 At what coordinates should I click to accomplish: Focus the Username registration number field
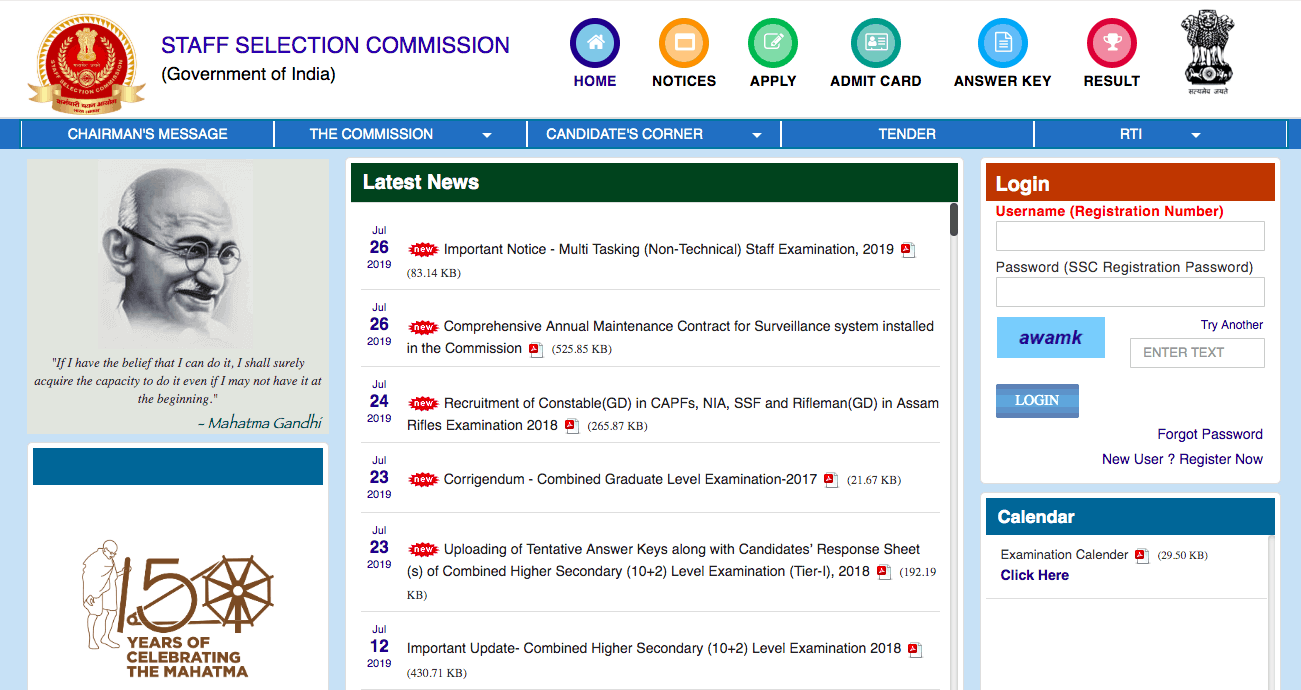(x=1130, y=236)
